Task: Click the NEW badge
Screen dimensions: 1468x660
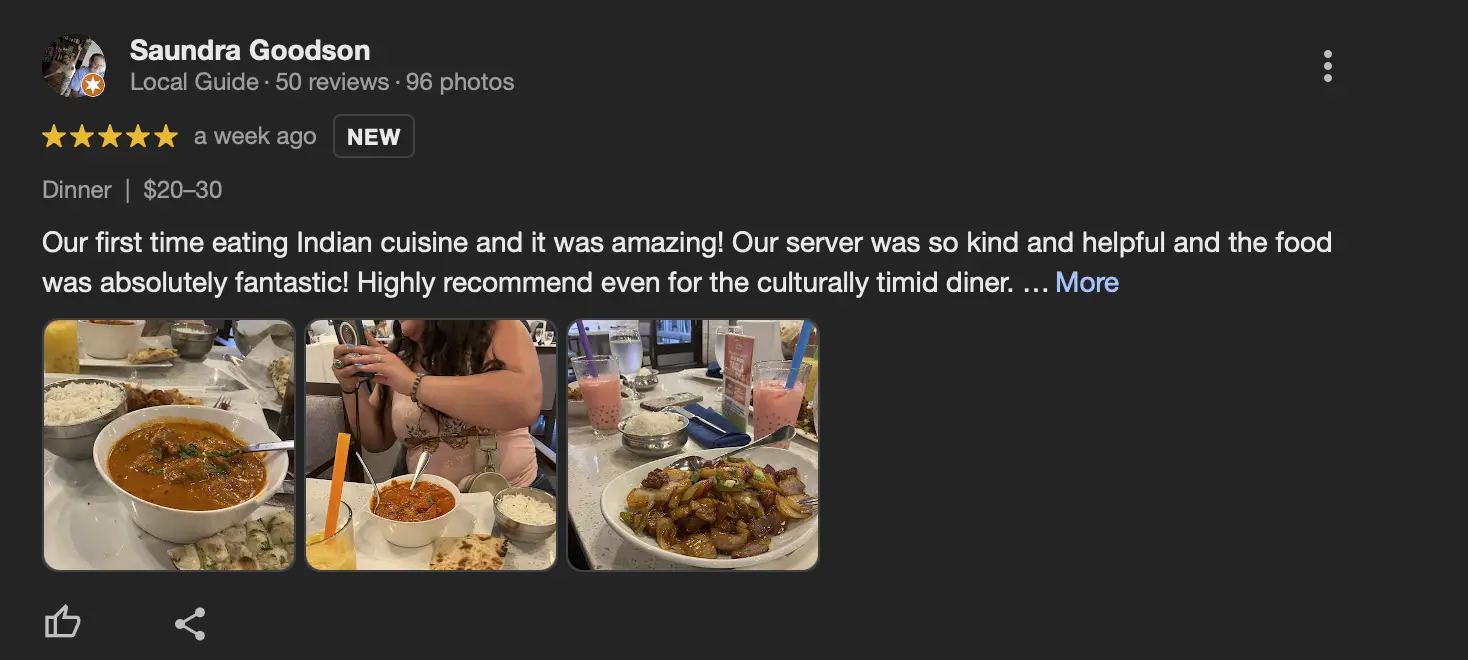Action: [x=373, y=137]
